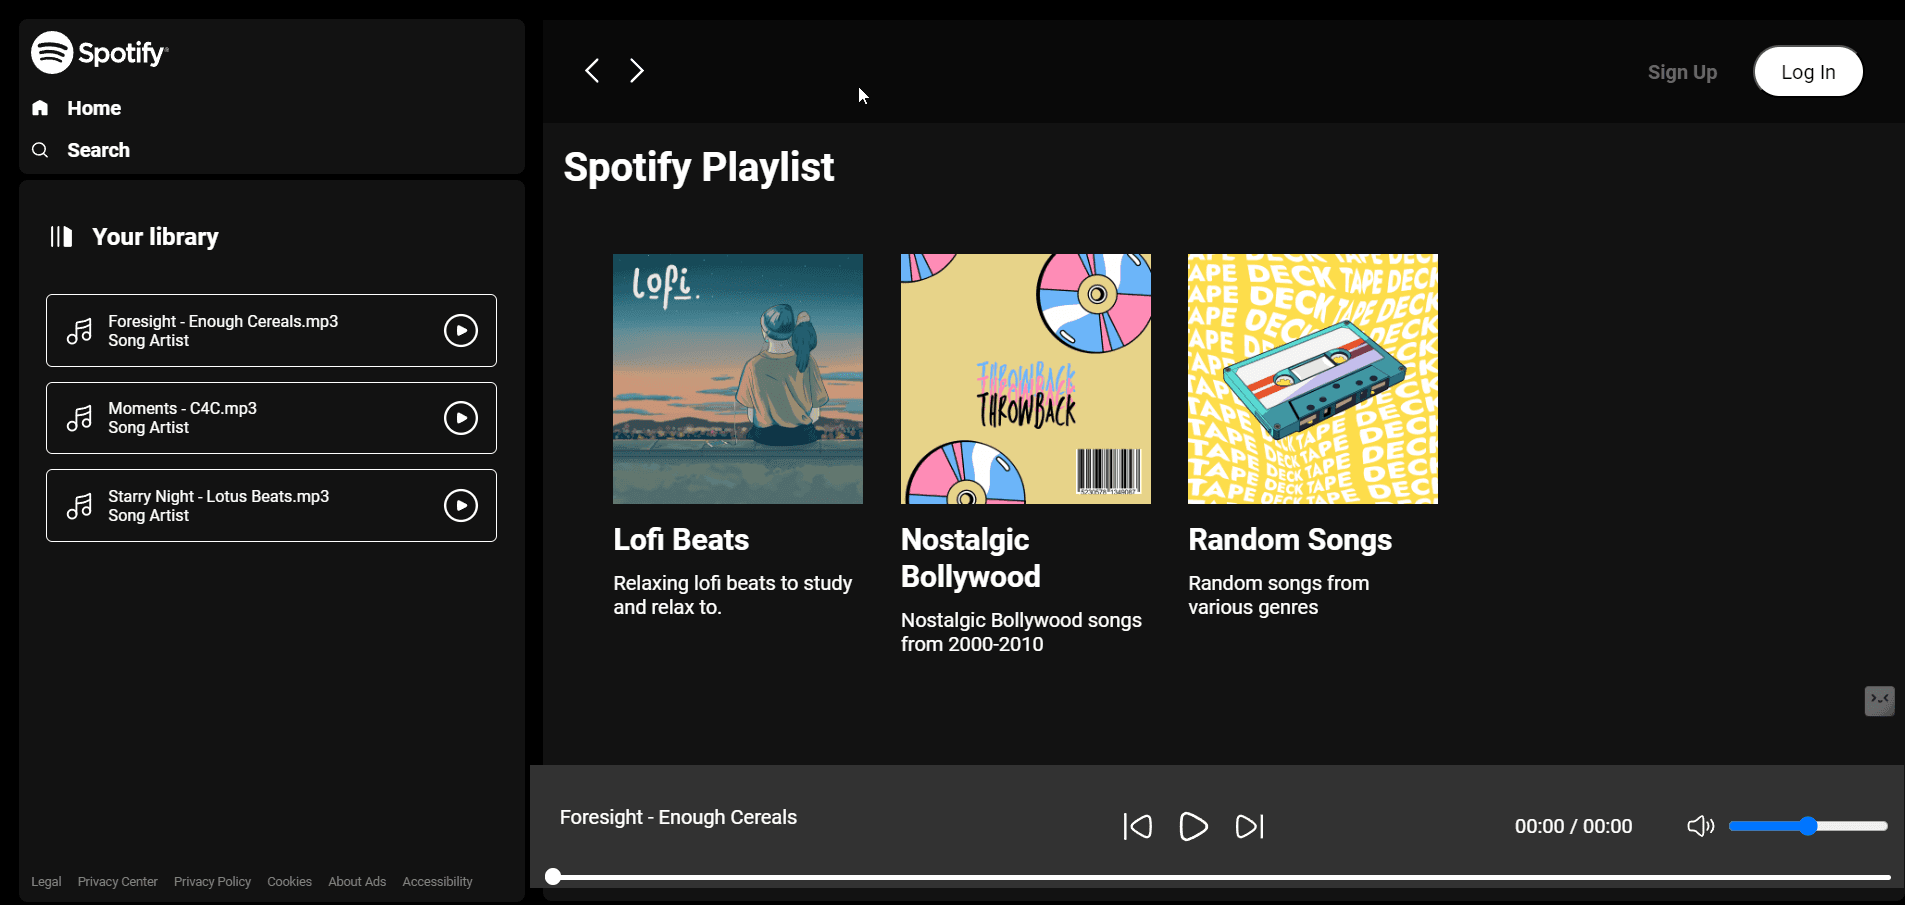Screen dimensions: 1905x905
Task: Click the Spotify Playlist heading
Action: [x=698, y=167]
